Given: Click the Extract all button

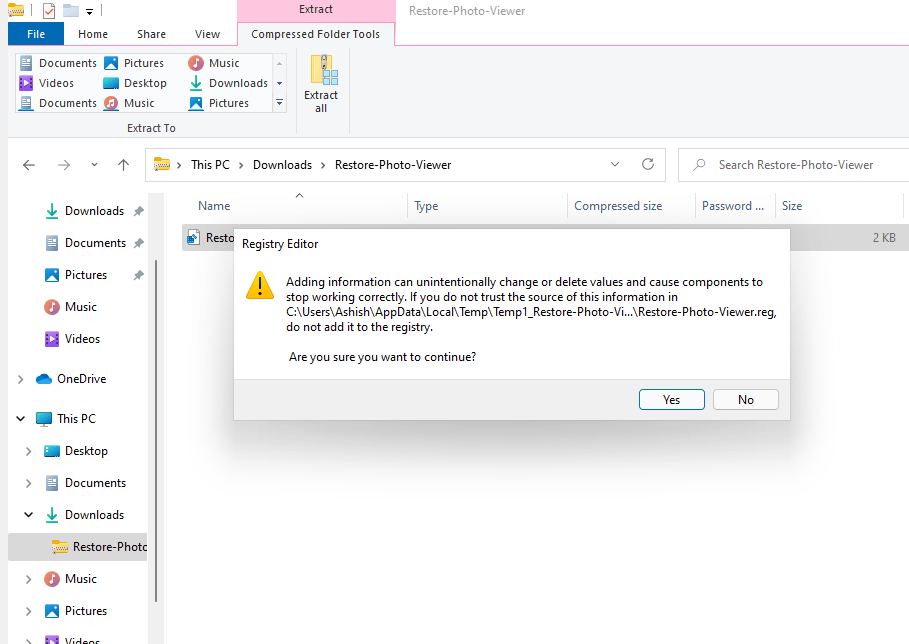Looking at the screenshot, I should 321,85.
